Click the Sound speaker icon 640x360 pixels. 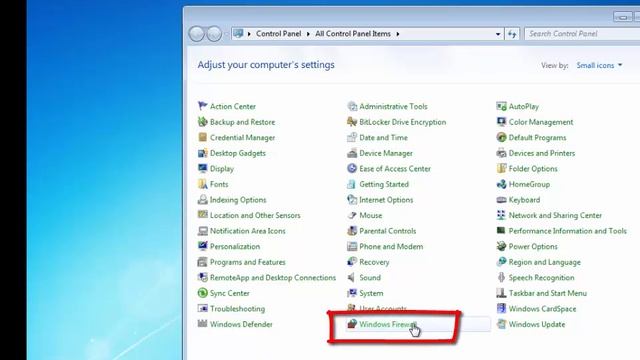[352, 278]
